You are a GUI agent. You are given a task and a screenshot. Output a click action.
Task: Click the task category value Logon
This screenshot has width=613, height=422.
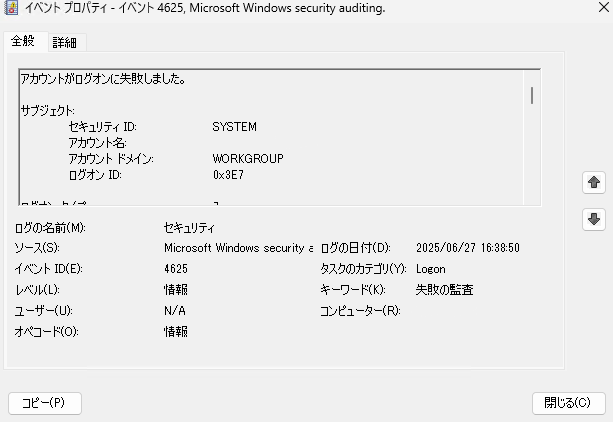[x=430, y=269]
